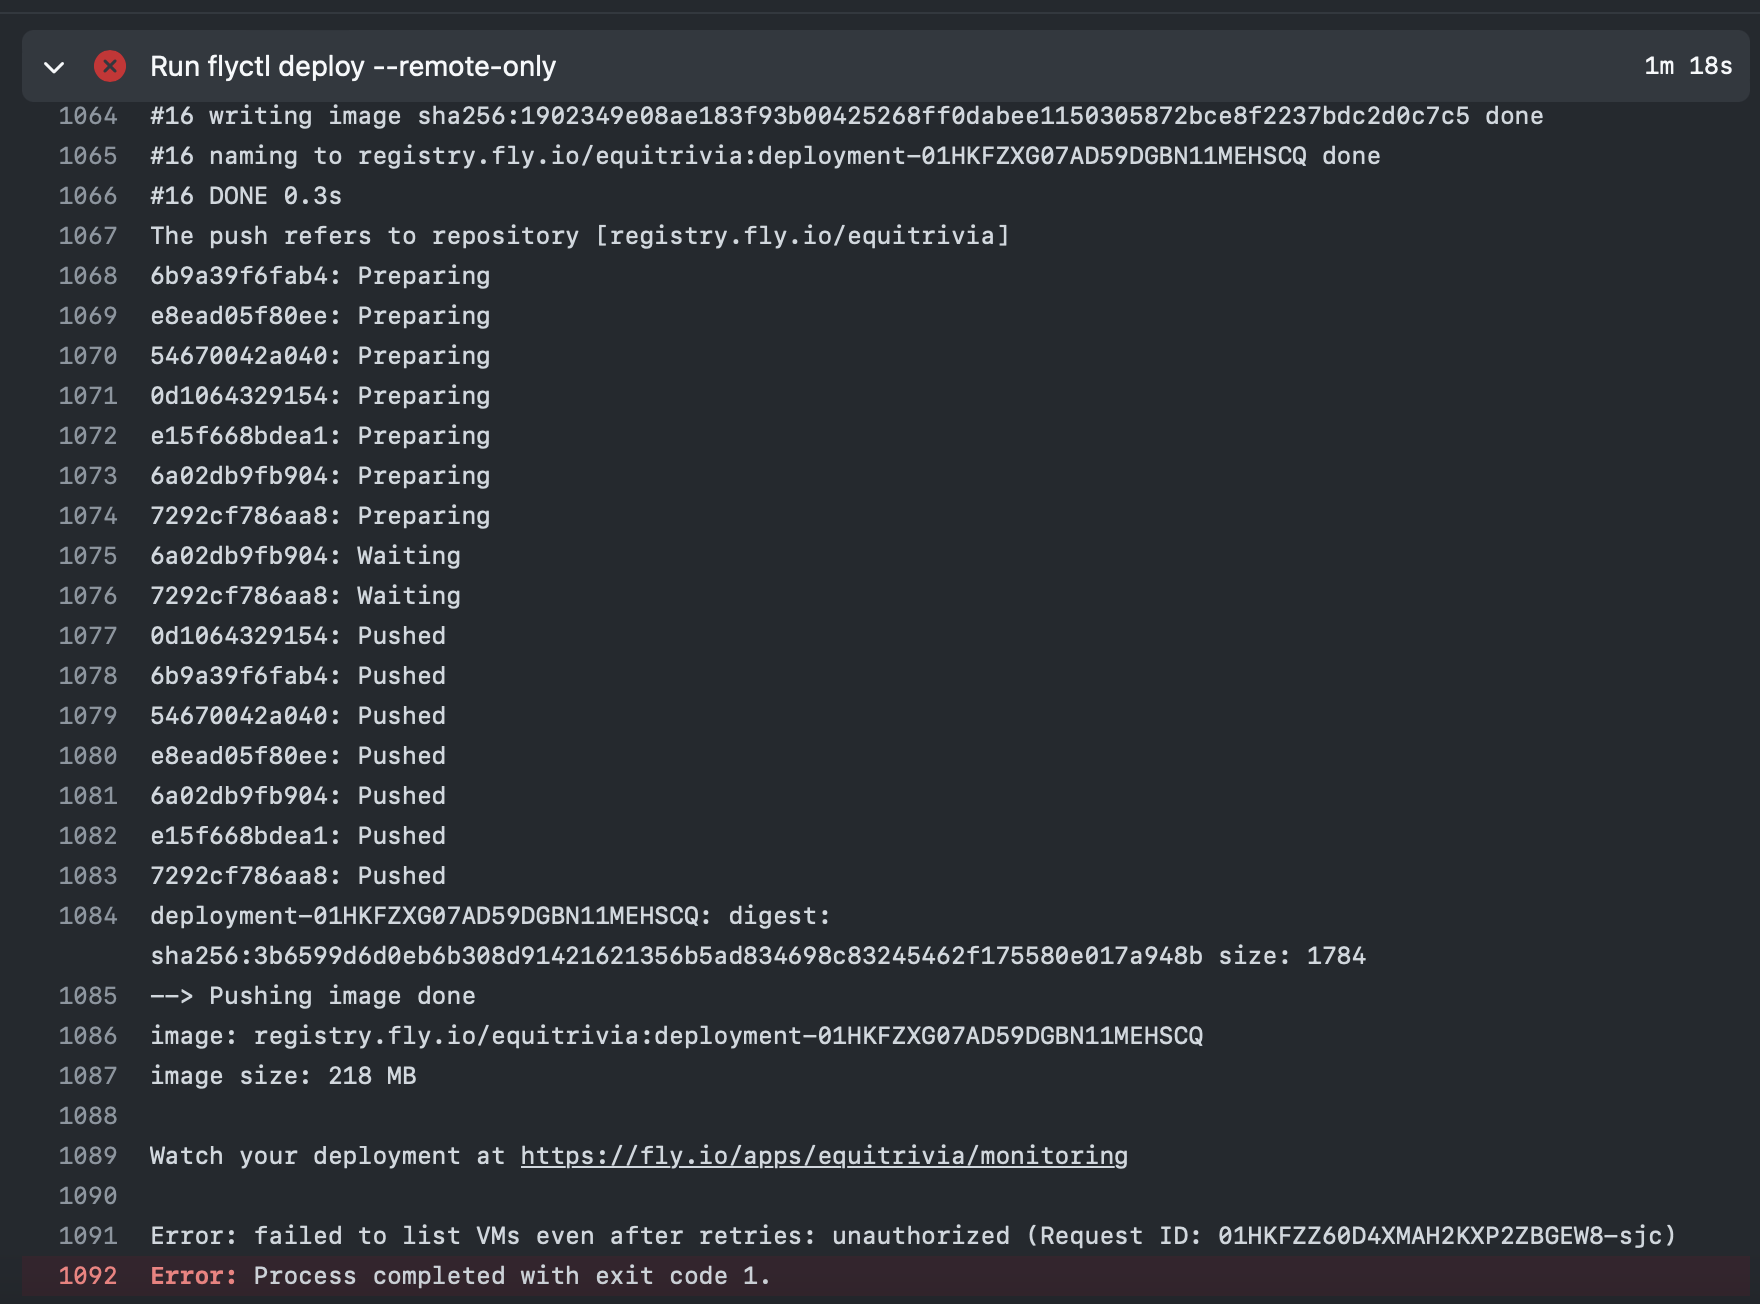Click the 'failed to list VMs' error line

pos(912,1236)
